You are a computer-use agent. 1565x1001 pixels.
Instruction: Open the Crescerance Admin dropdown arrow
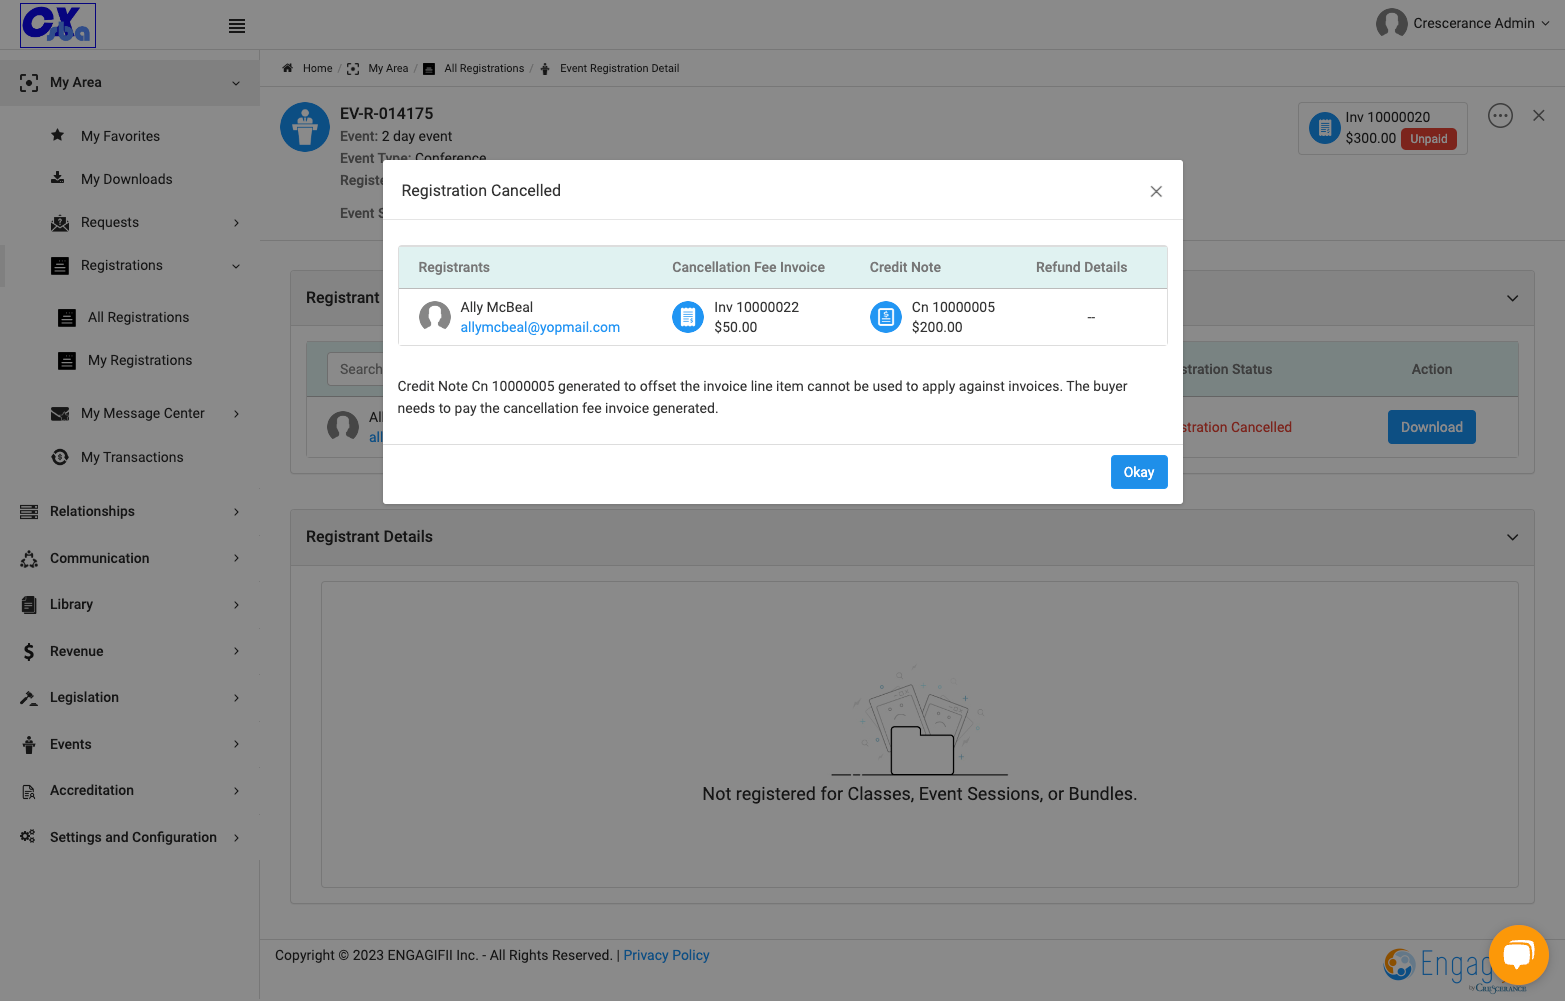[x=1545, y=24]
